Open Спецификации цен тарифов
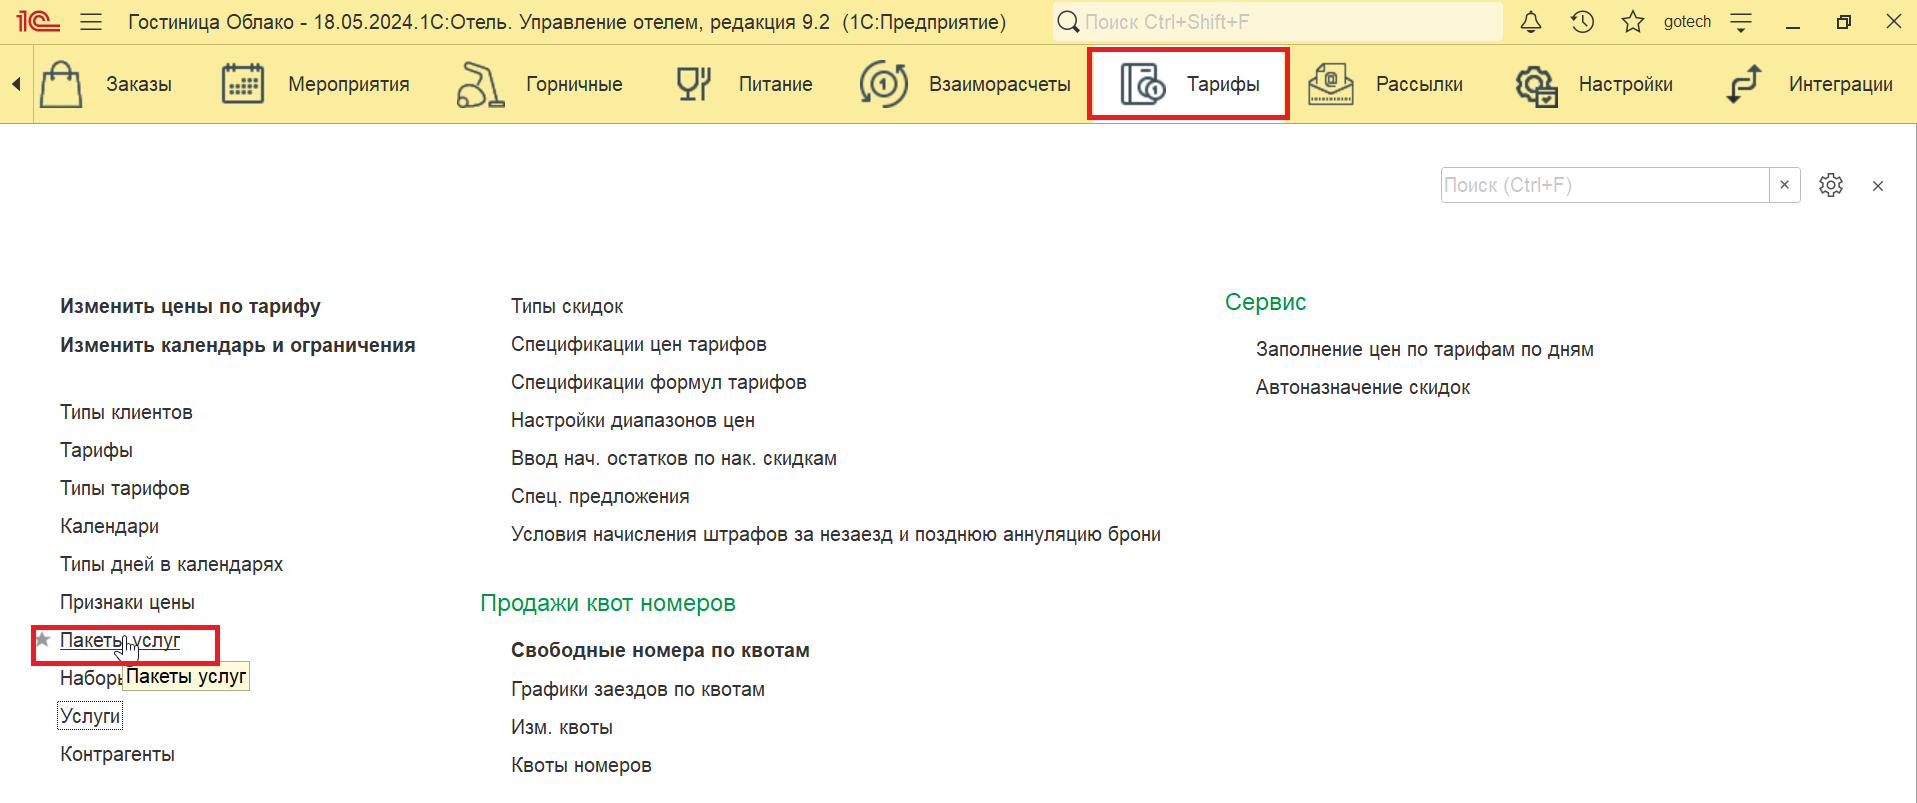 [639, 344]
